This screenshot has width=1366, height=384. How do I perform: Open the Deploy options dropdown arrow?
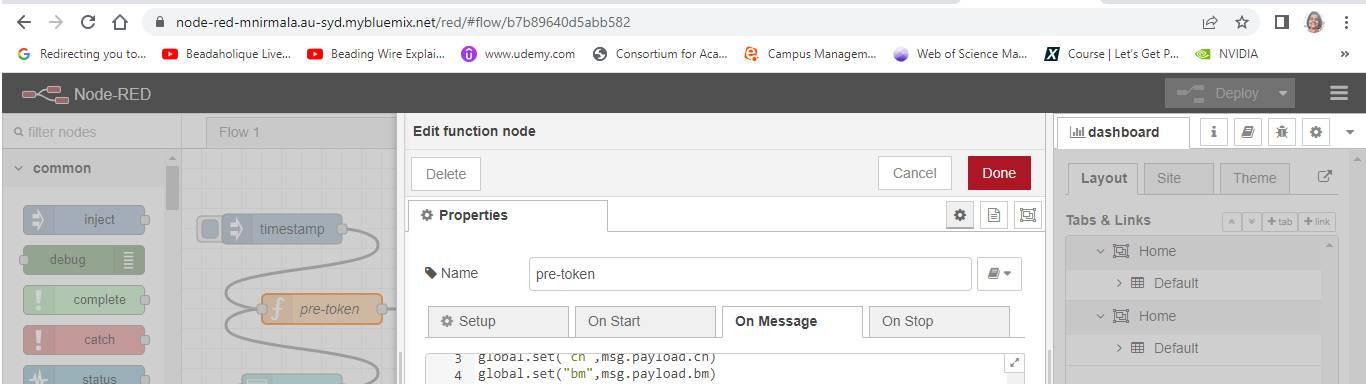pyautogui.click(x=1282, y=93)
